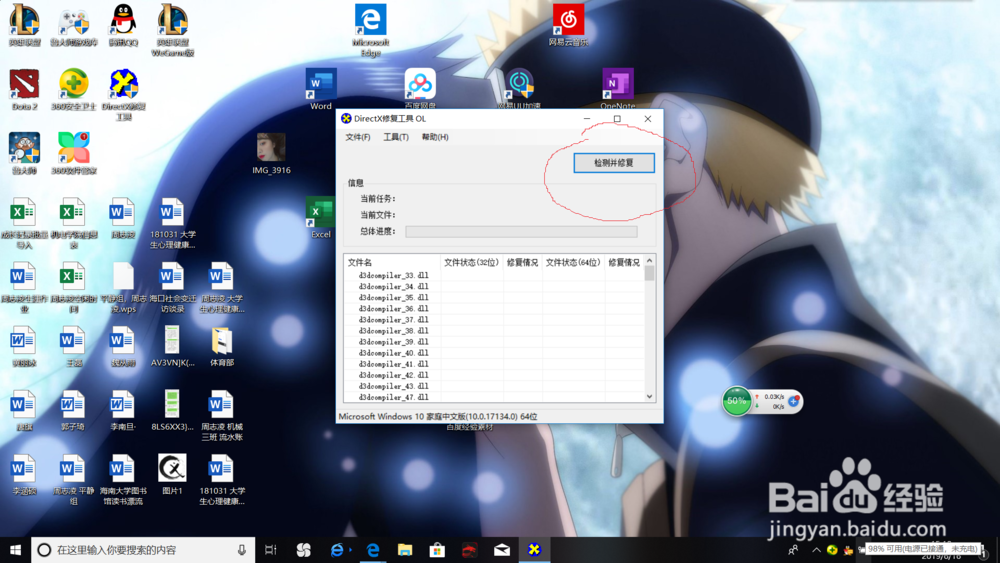Click the 总体进度 progress bar

521,231
